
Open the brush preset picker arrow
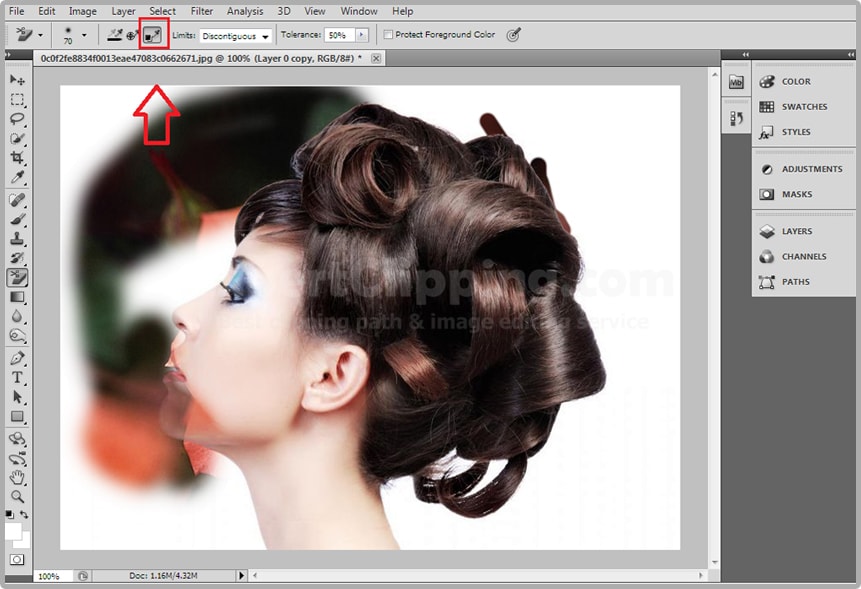tap(84, 35)
